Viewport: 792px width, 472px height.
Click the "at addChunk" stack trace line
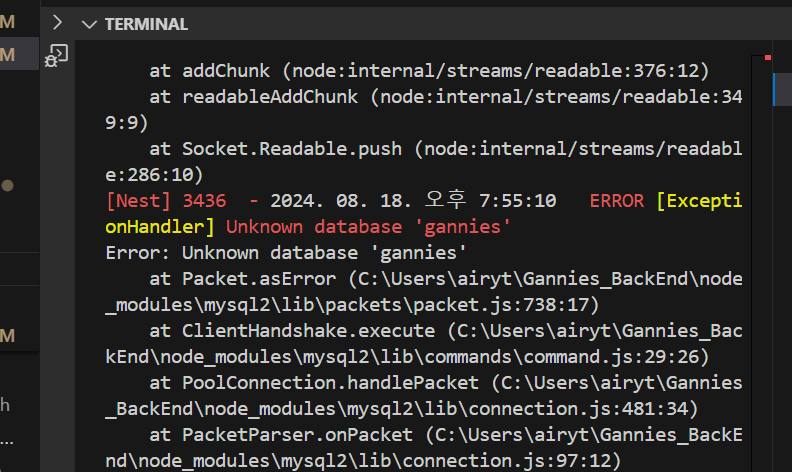point(429,71)
